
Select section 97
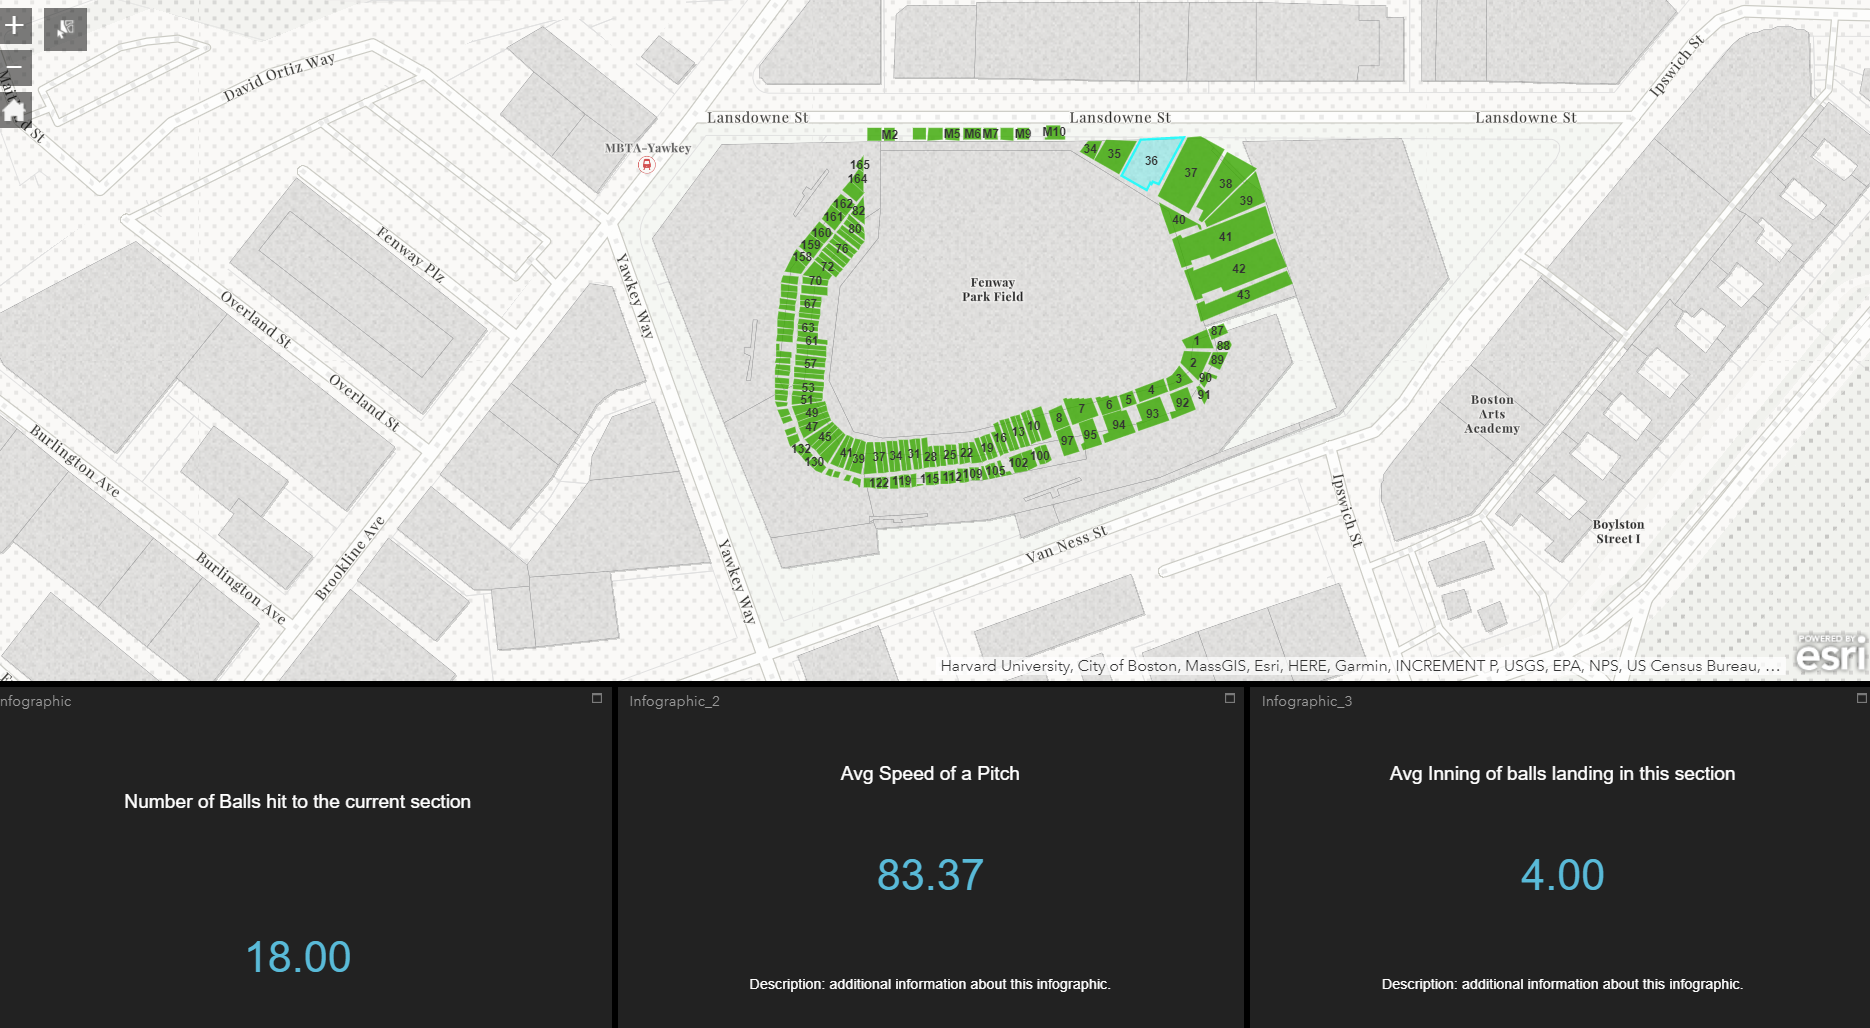pos(1067,441)
